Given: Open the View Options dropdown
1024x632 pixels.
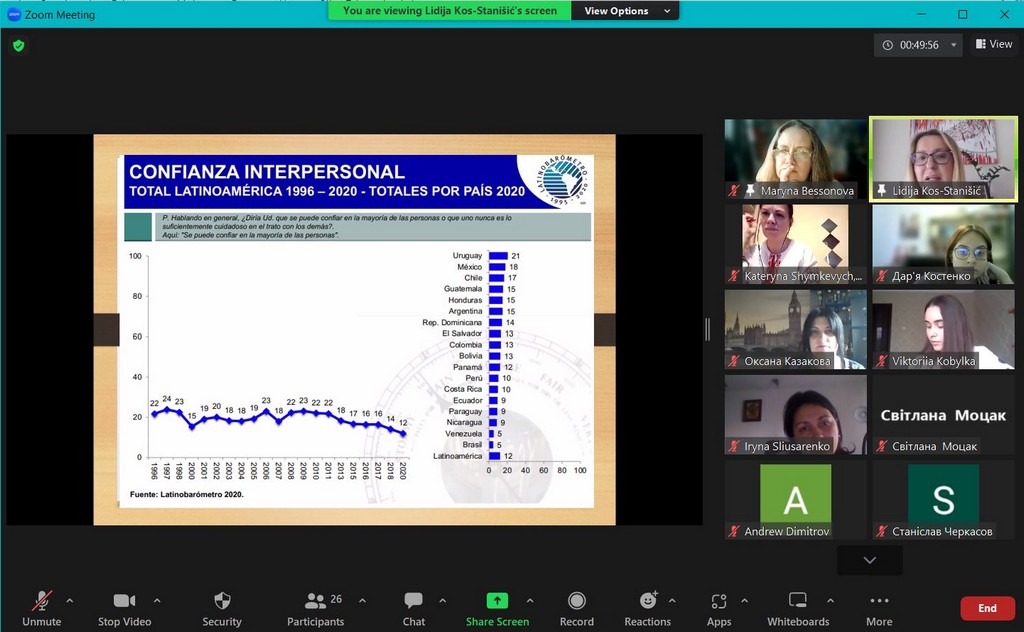Looking at the screenshot, I should pos(624,11).
